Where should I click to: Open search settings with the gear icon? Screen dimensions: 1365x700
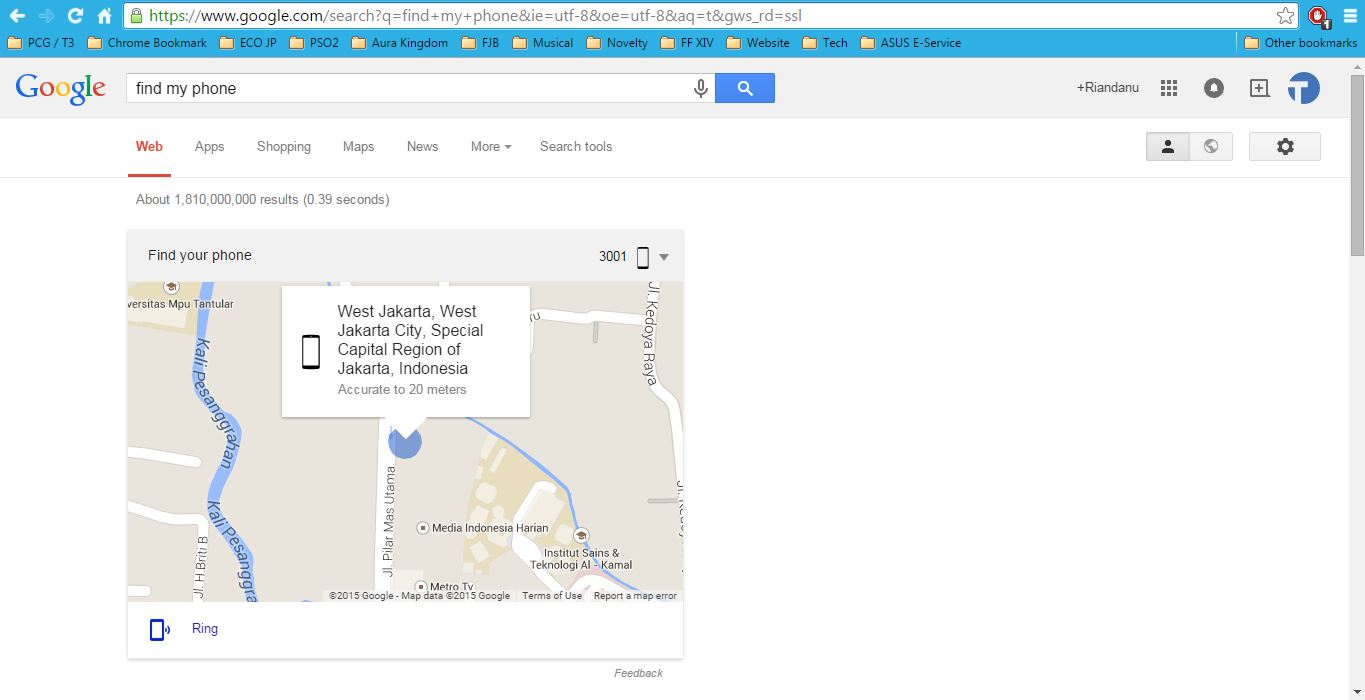pyautogui.click(x=1284, y=146)
